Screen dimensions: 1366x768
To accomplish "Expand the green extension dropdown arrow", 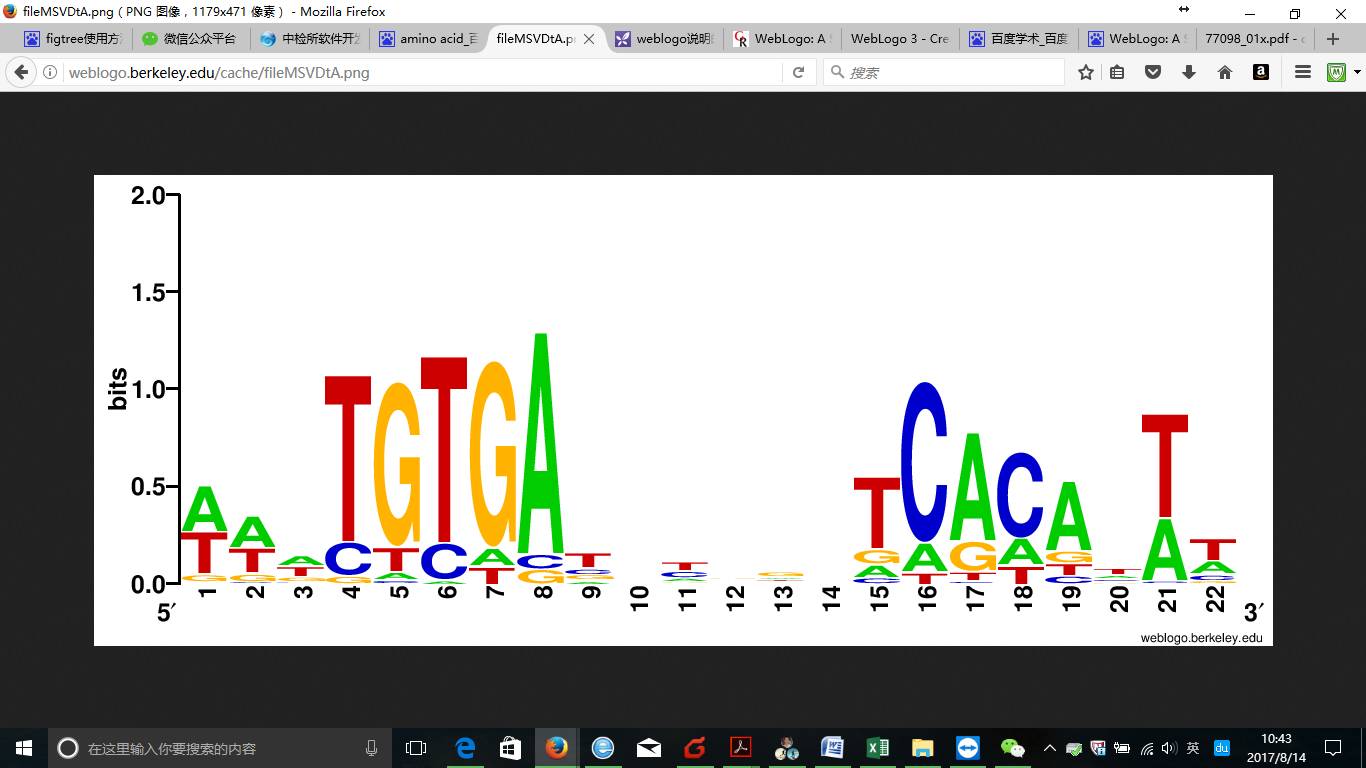I will click(x=1357, y=72).
